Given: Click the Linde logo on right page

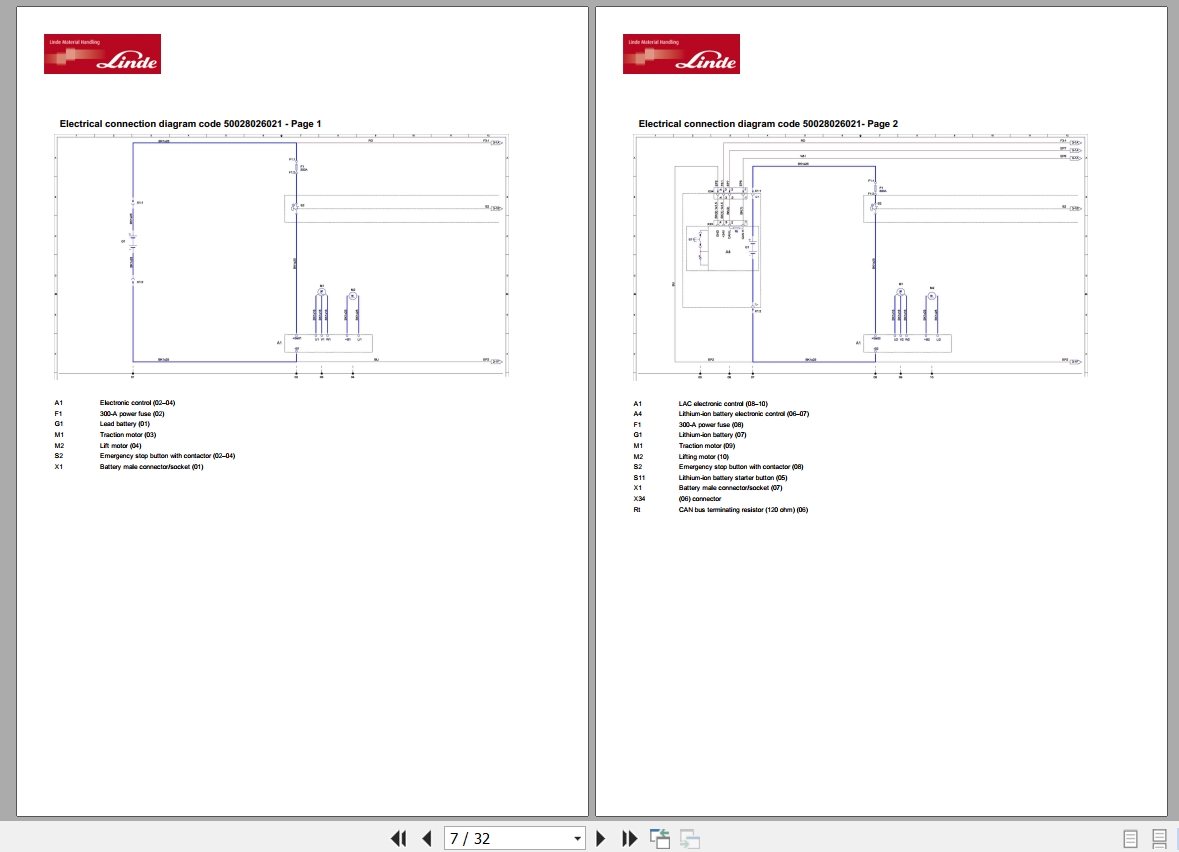Looking at the screenshot, I should (681, 54).
